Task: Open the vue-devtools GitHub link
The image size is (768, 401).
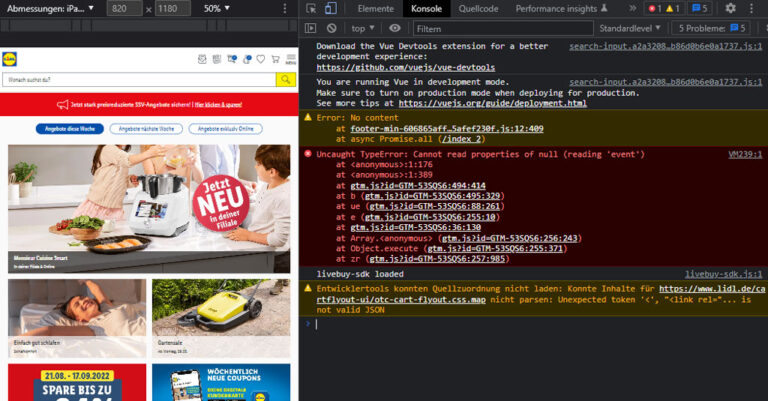Action: coord(406,68)
